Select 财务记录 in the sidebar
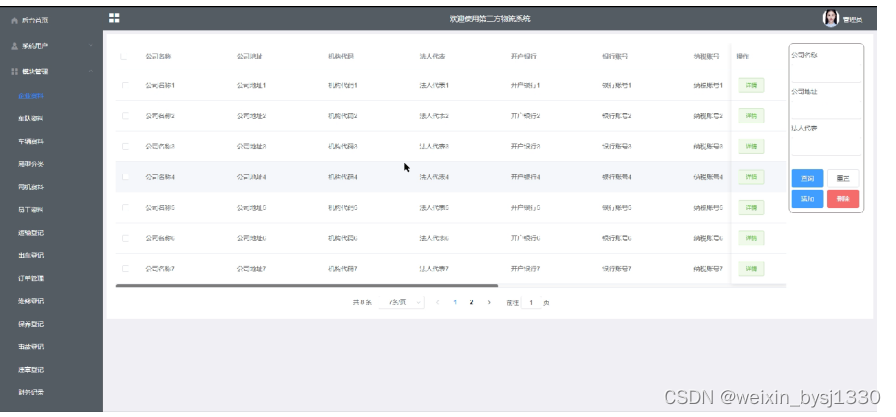This screenshot has width=896, height=417. (31, 392)
